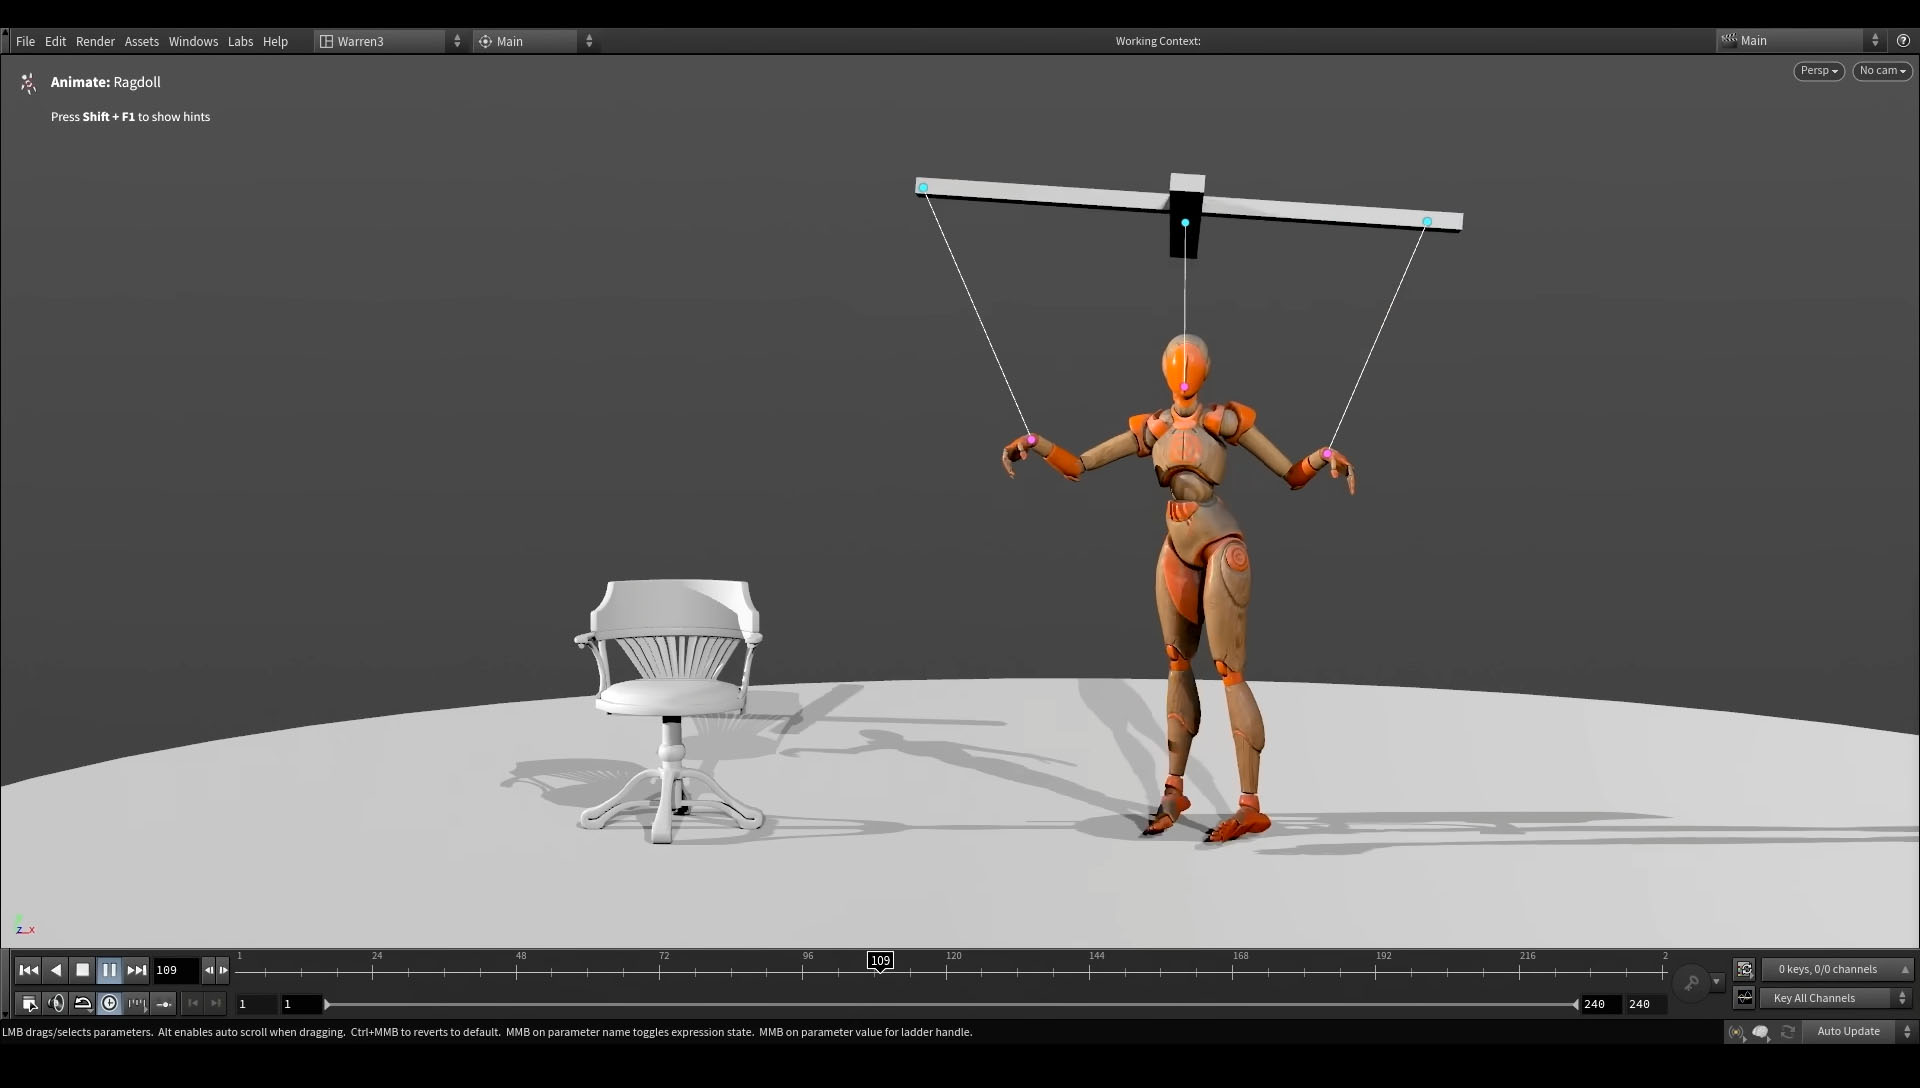Click the Animate: Ragdoll state title

[105, 82]
